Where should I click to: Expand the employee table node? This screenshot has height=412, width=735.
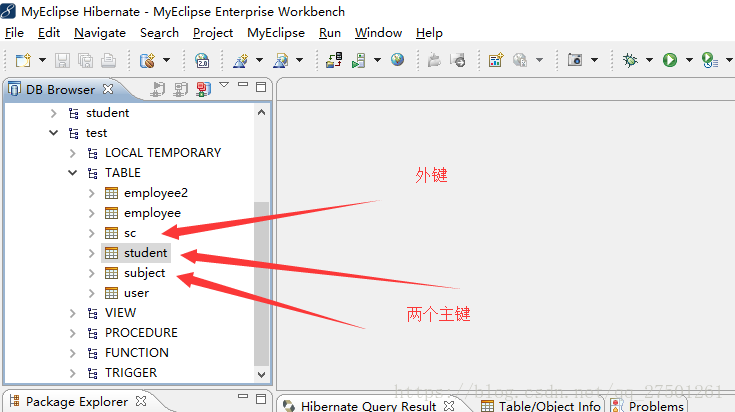coord(91,213)
